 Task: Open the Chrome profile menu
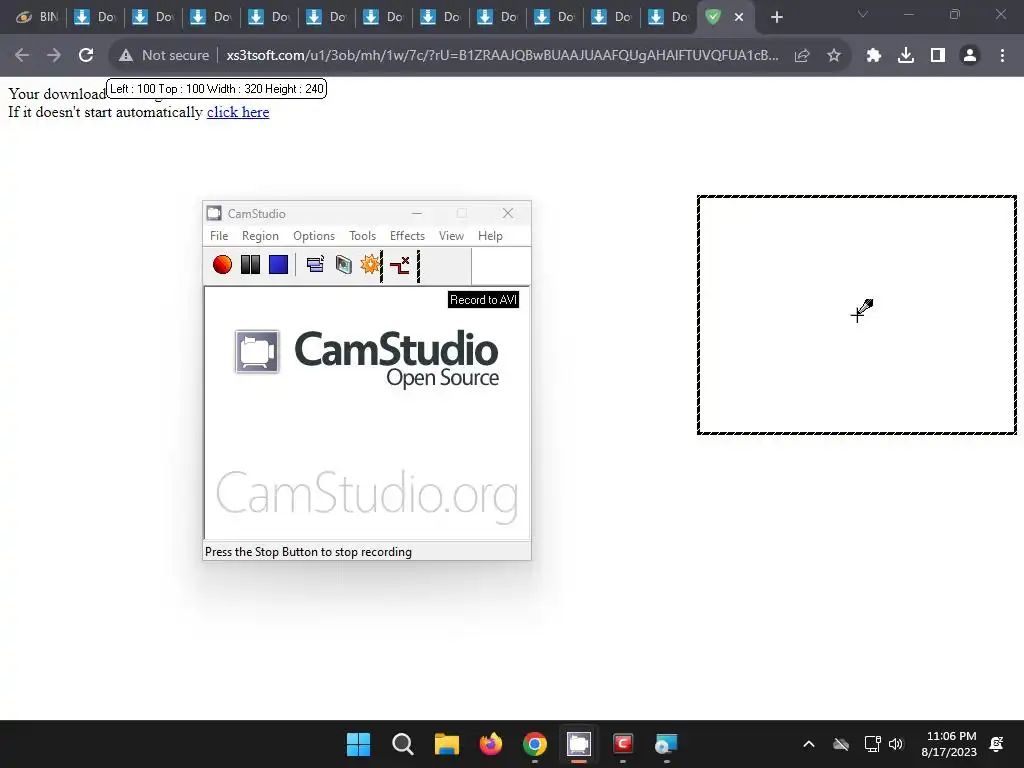click(970, 56)
